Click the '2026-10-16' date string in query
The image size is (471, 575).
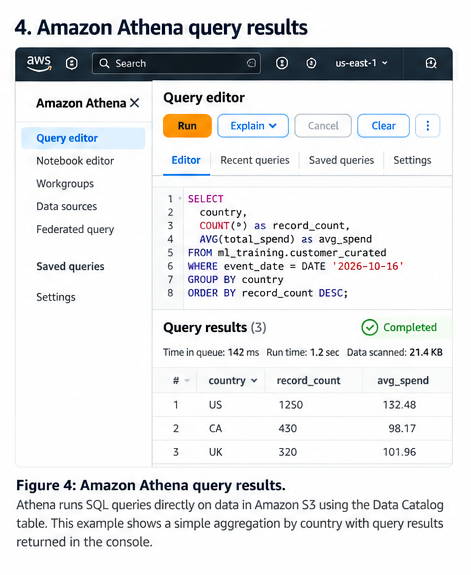pyautogui.click(x=368, y=266)
